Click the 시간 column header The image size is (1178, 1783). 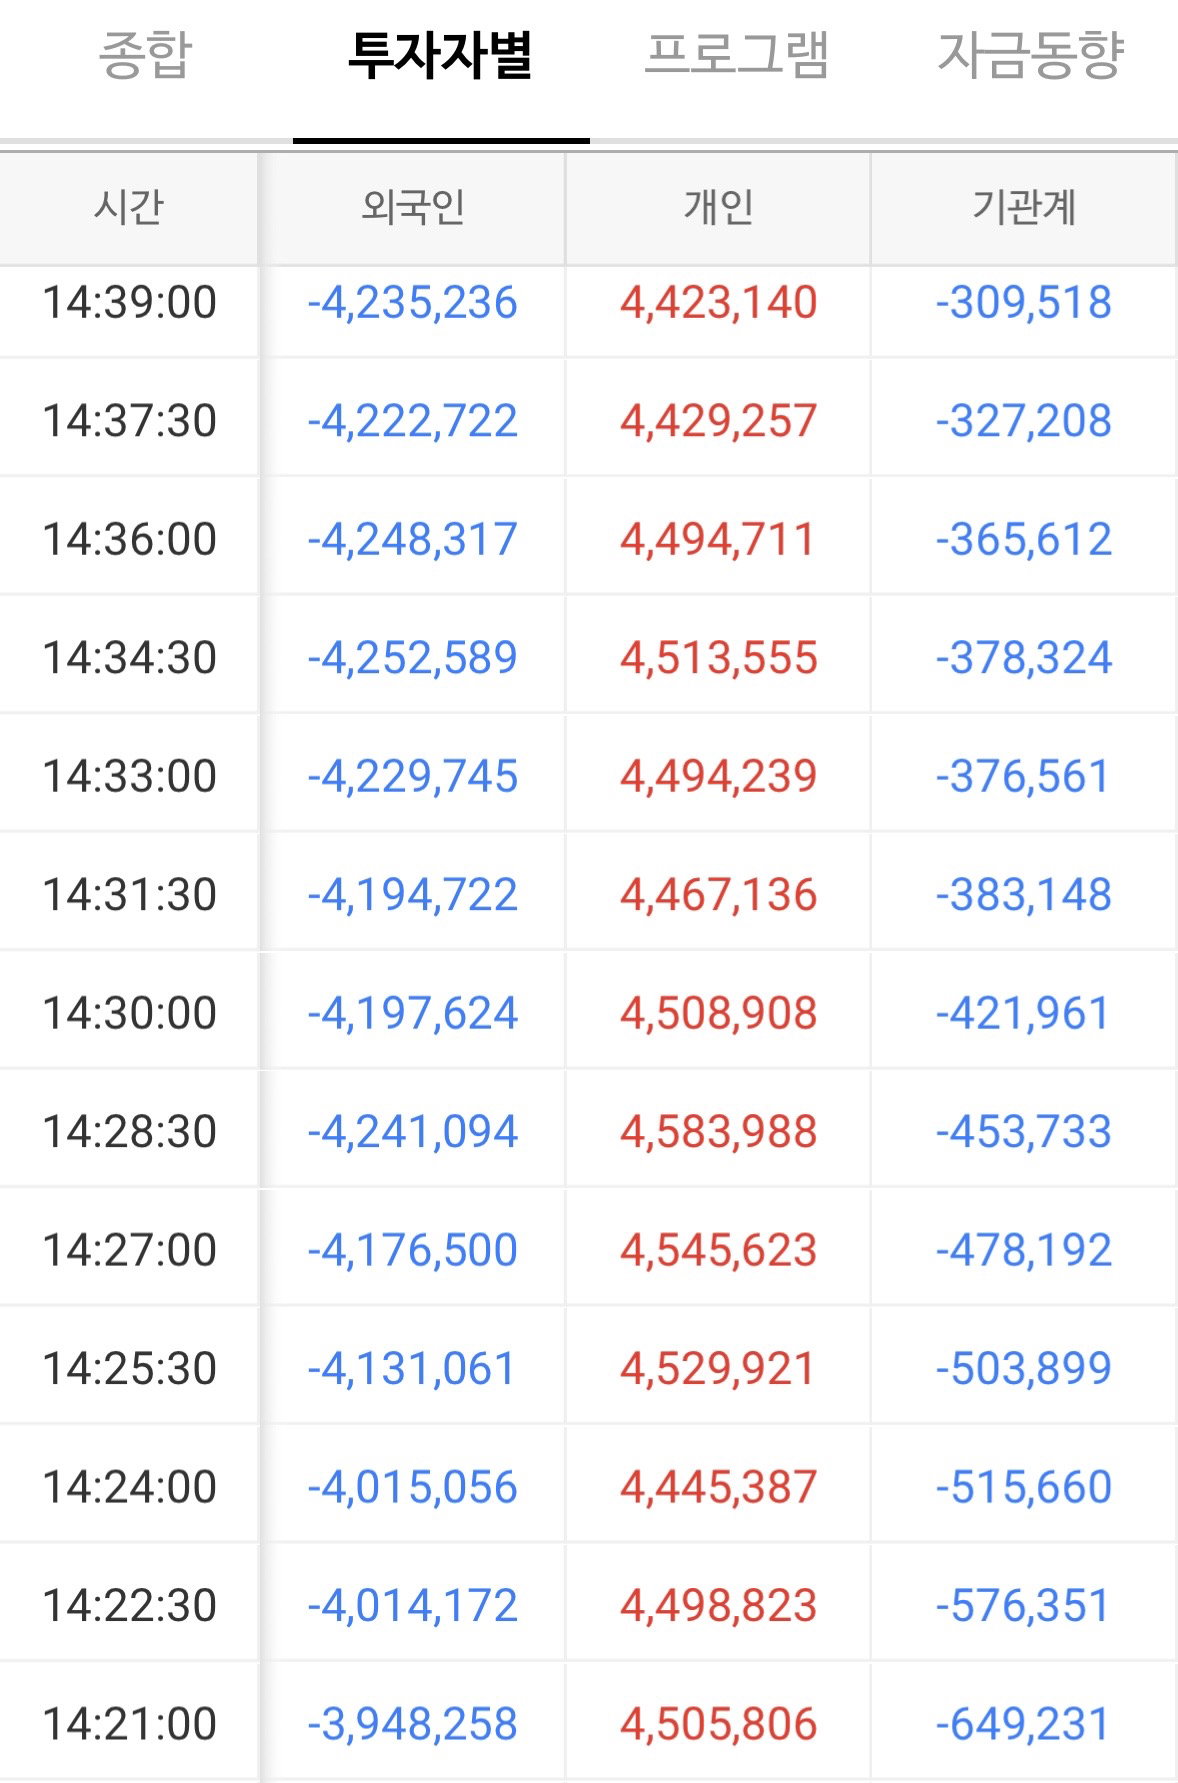[129, 208]
